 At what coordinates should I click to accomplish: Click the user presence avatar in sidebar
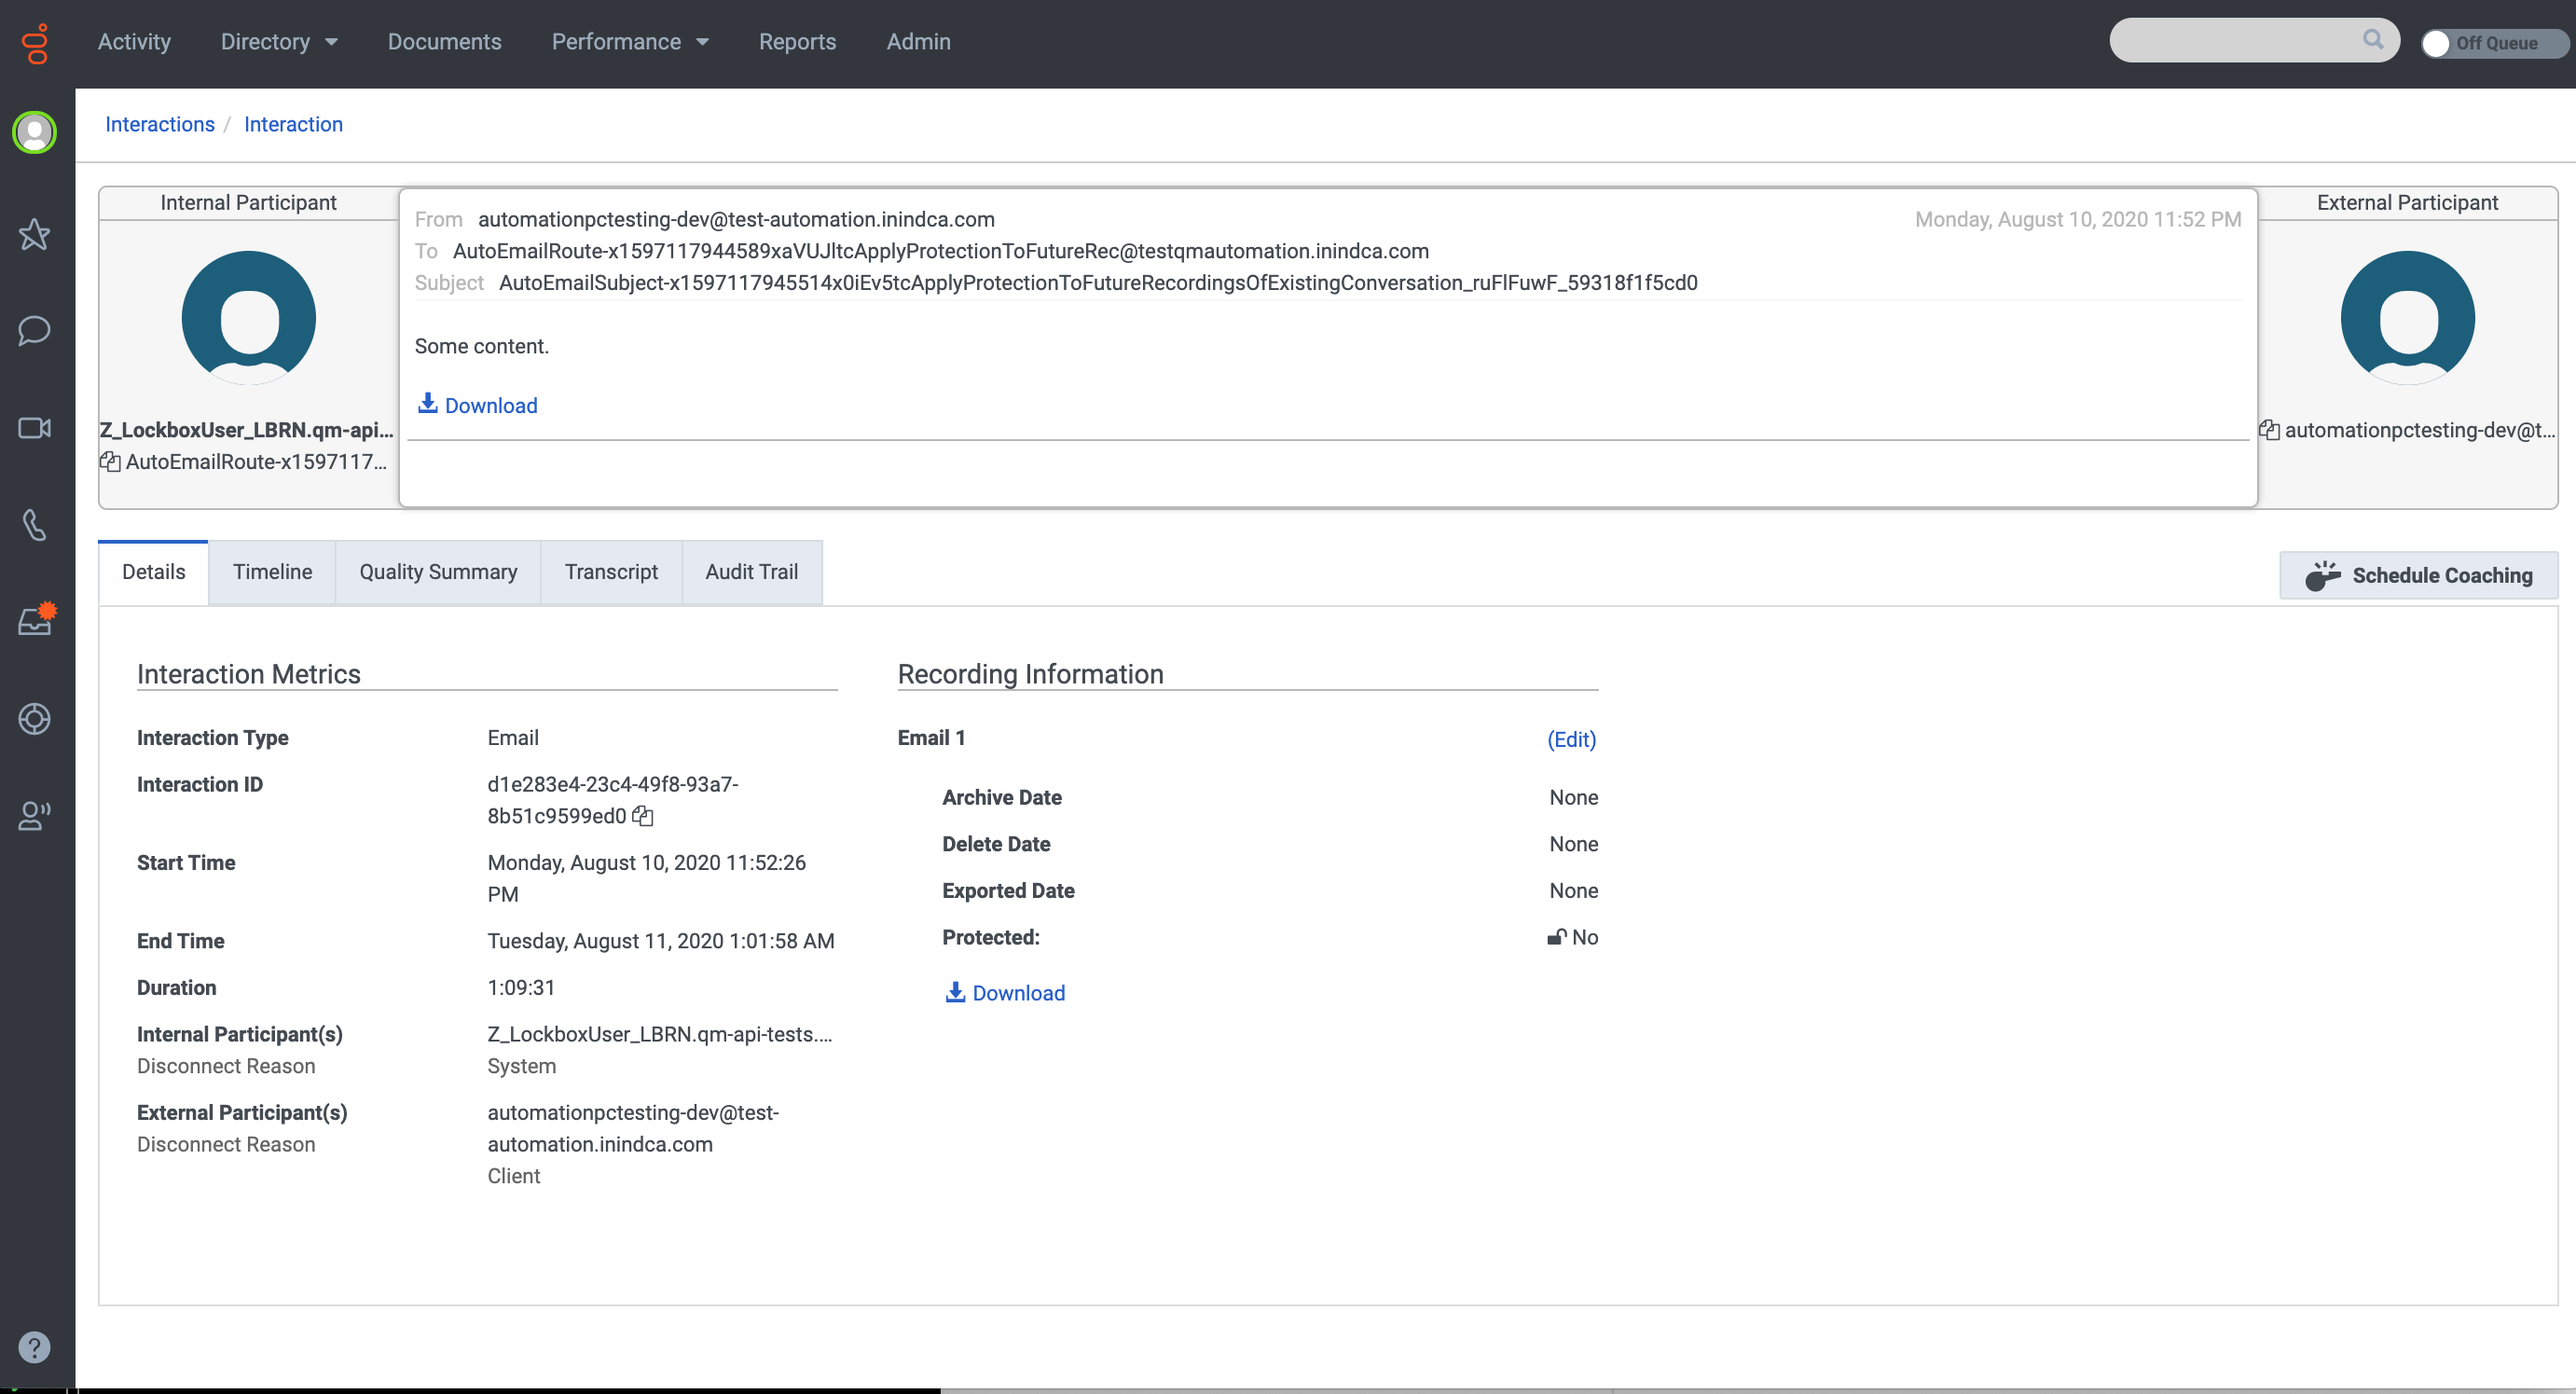coord(34,132)
